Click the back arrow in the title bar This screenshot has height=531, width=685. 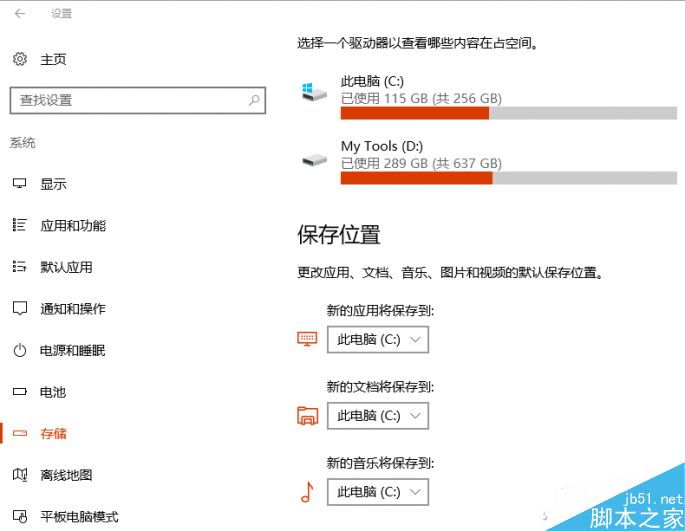[x=20, y=14]
